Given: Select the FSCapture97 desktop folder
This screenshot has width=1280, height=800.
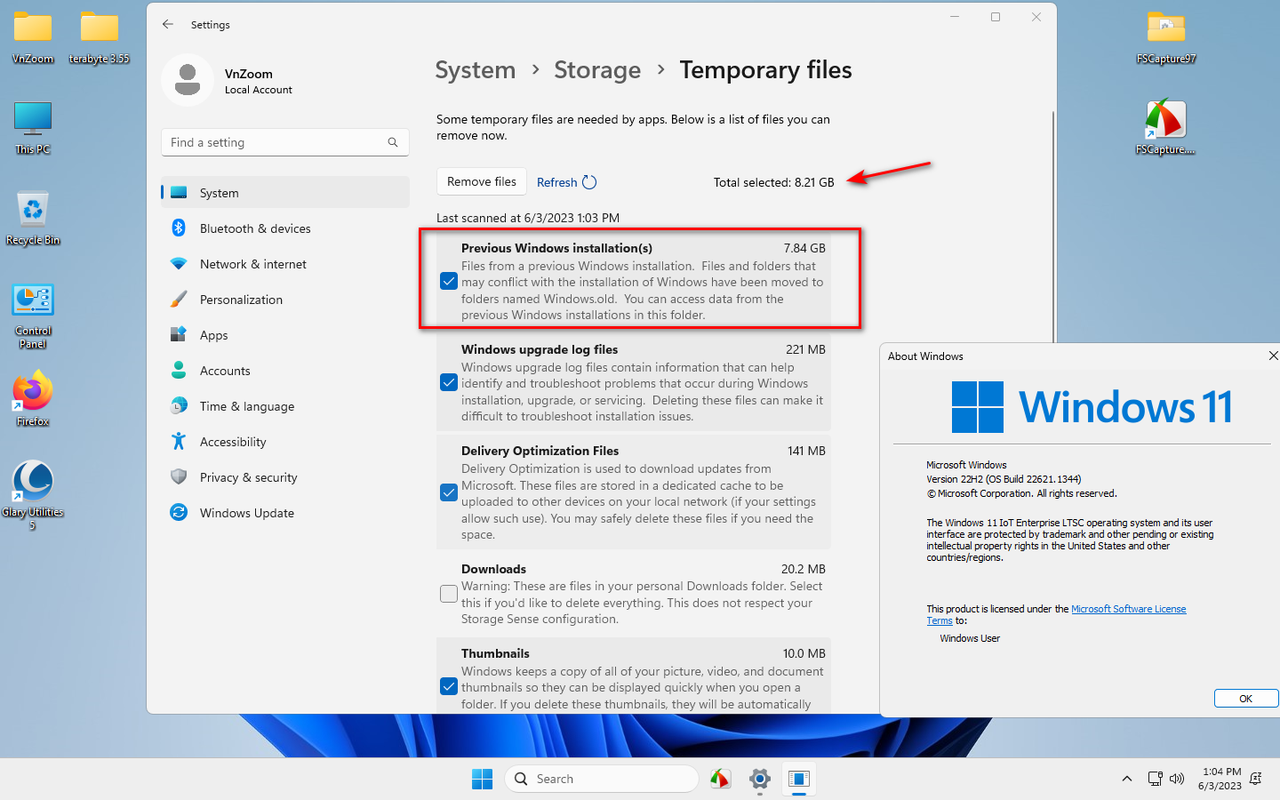Looking at the screenshot, I should pyautogui.click(x=1166, y=36).
